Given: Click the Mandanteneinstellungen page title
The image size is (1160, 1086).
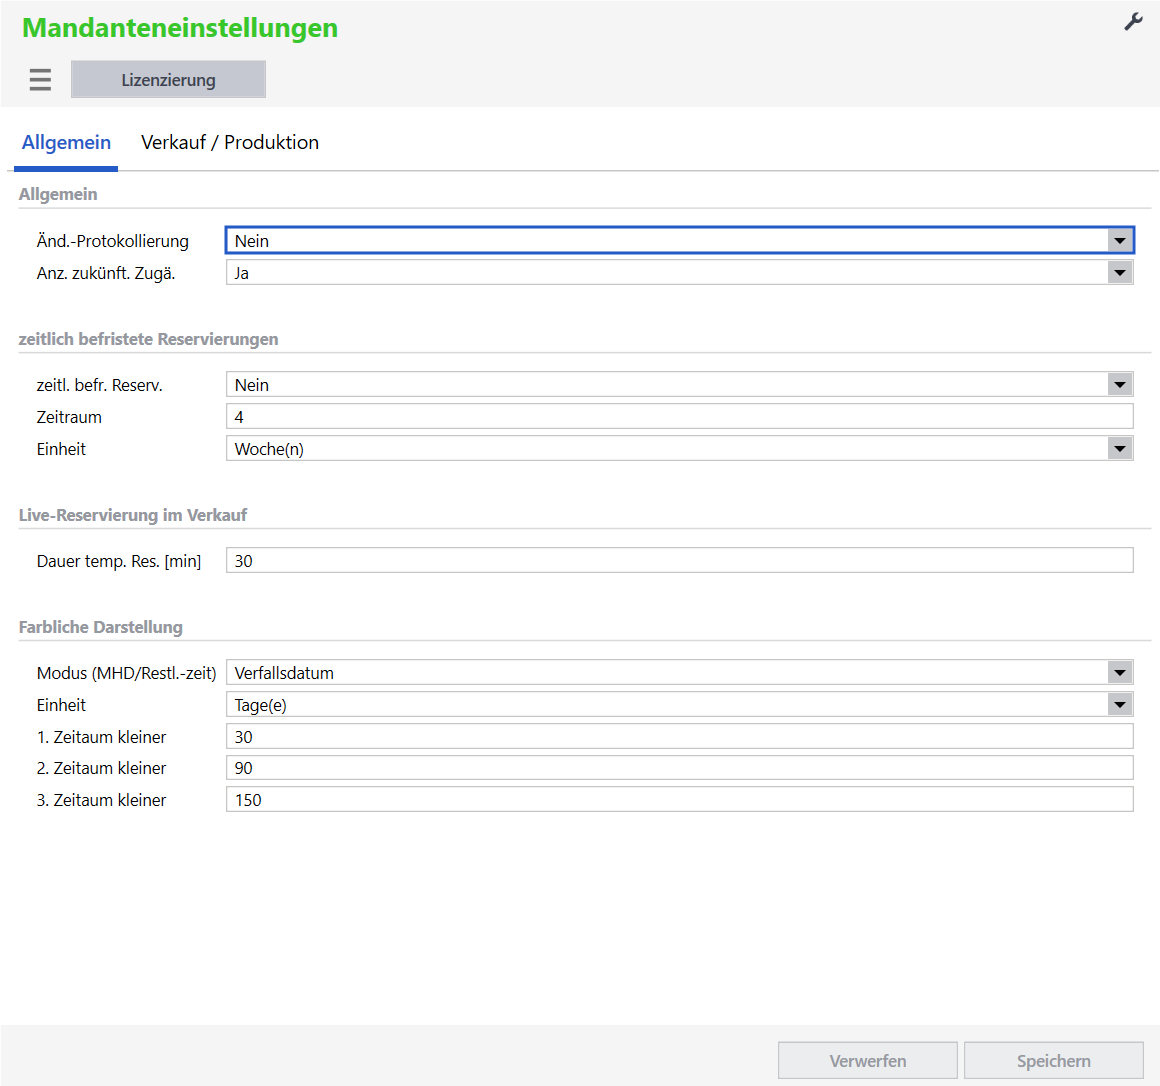Looking at the screenshot, I should pos(180,28).
